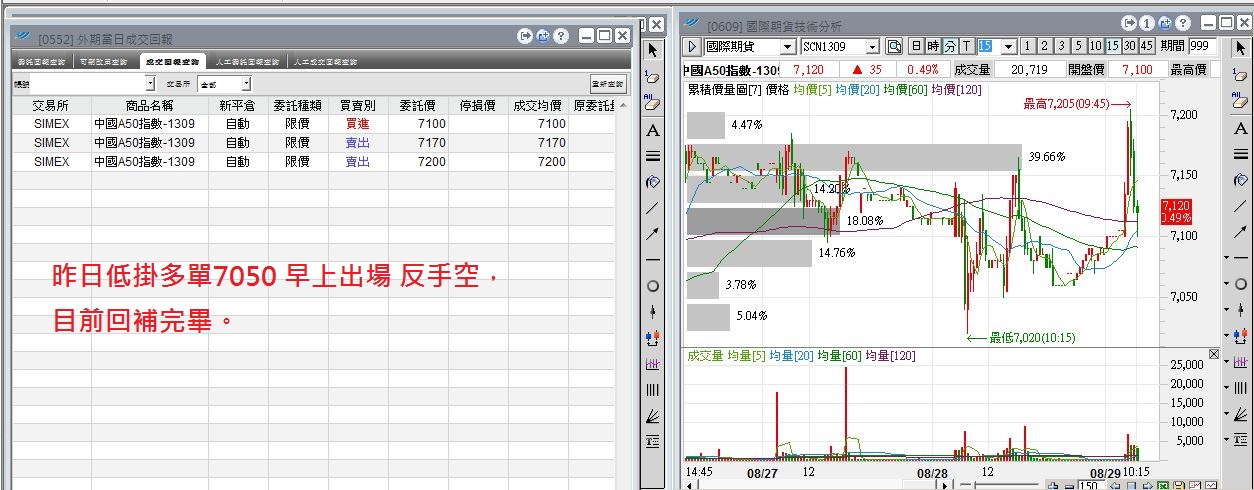Switch chart to hourly 時 period
The image size is (1254, 490).
932,46
